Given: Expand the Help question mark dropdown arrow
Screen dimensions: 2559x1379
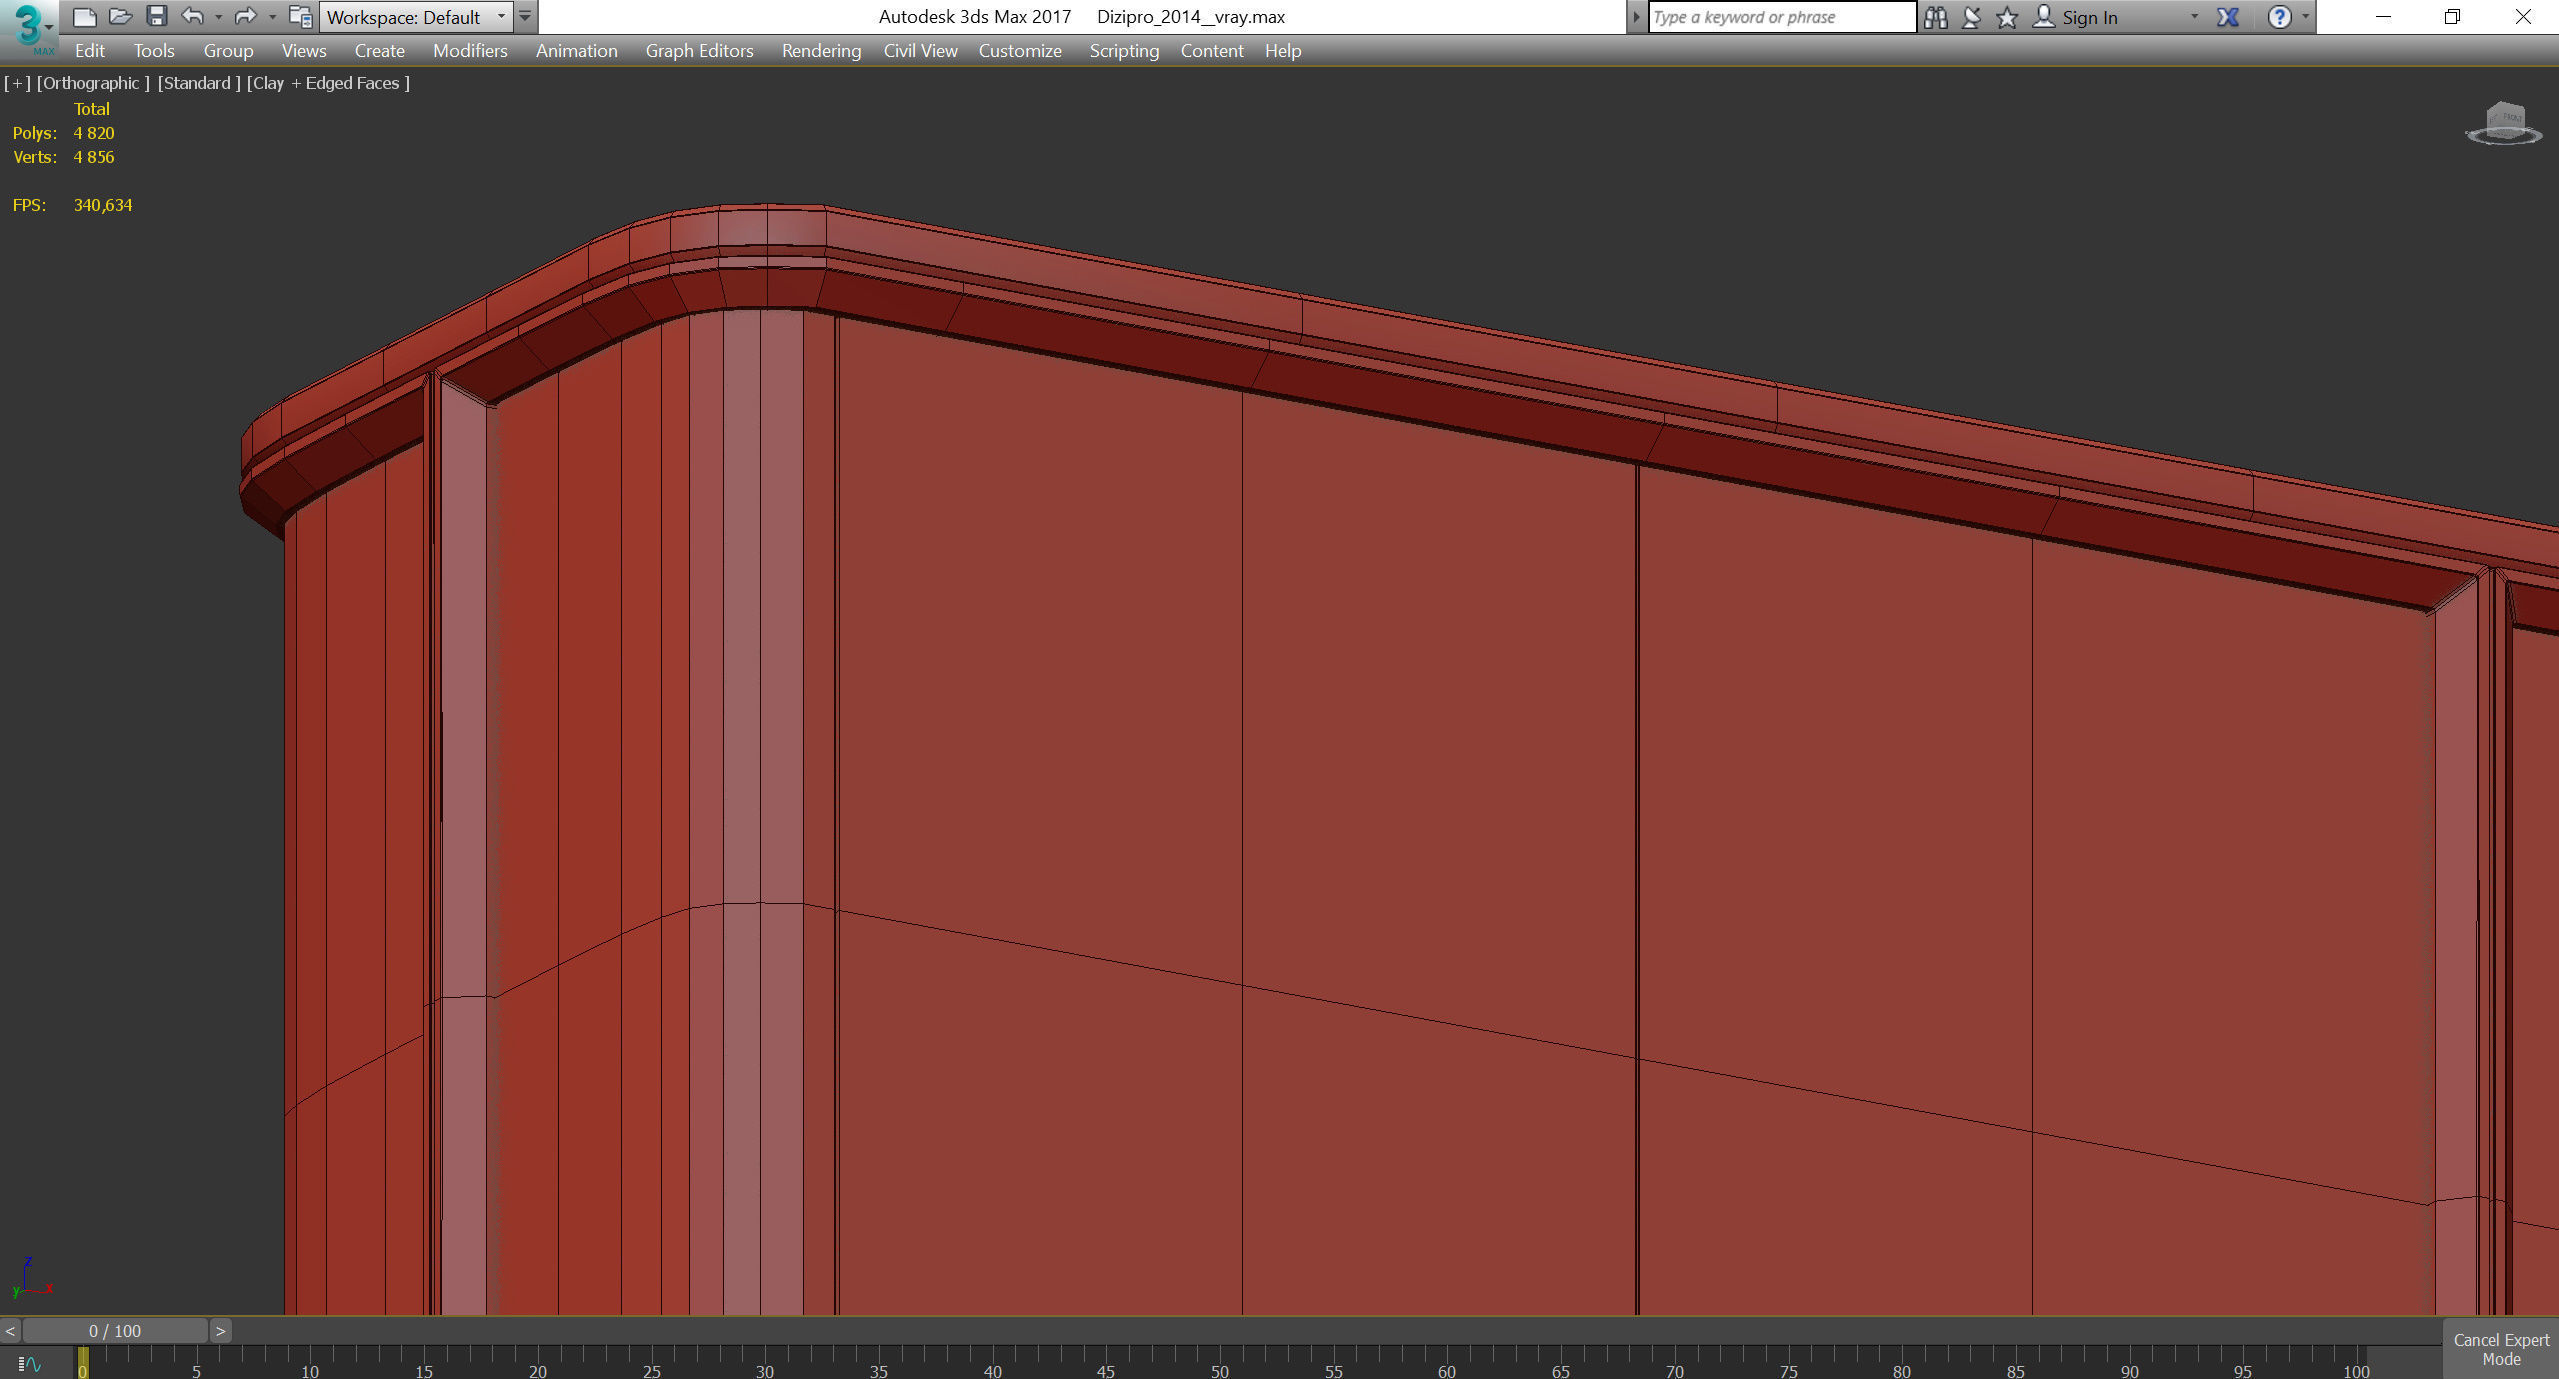Looking at the screenshot, I should [x=2305, y=17].
